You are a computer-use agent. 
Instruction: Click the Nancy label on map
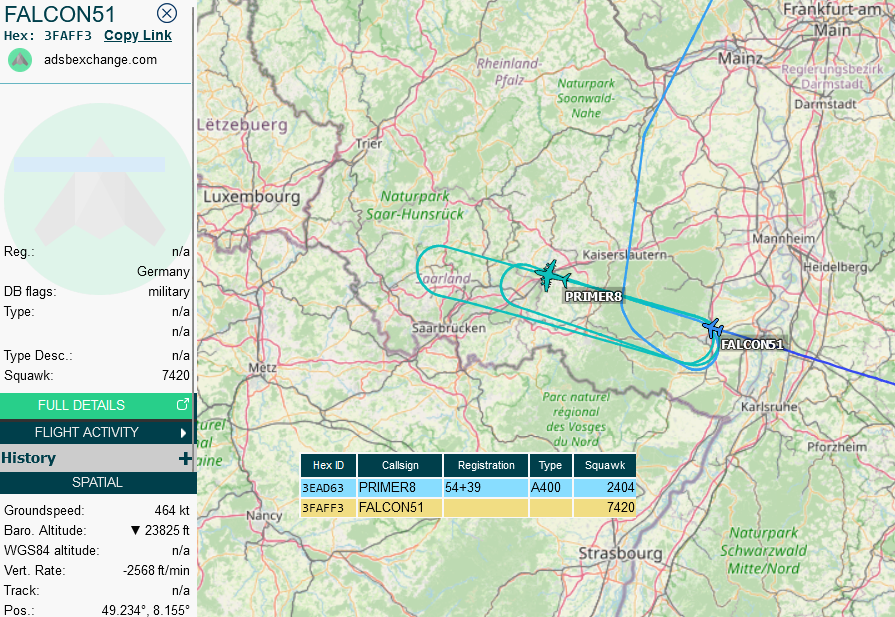tap(264, 515)
